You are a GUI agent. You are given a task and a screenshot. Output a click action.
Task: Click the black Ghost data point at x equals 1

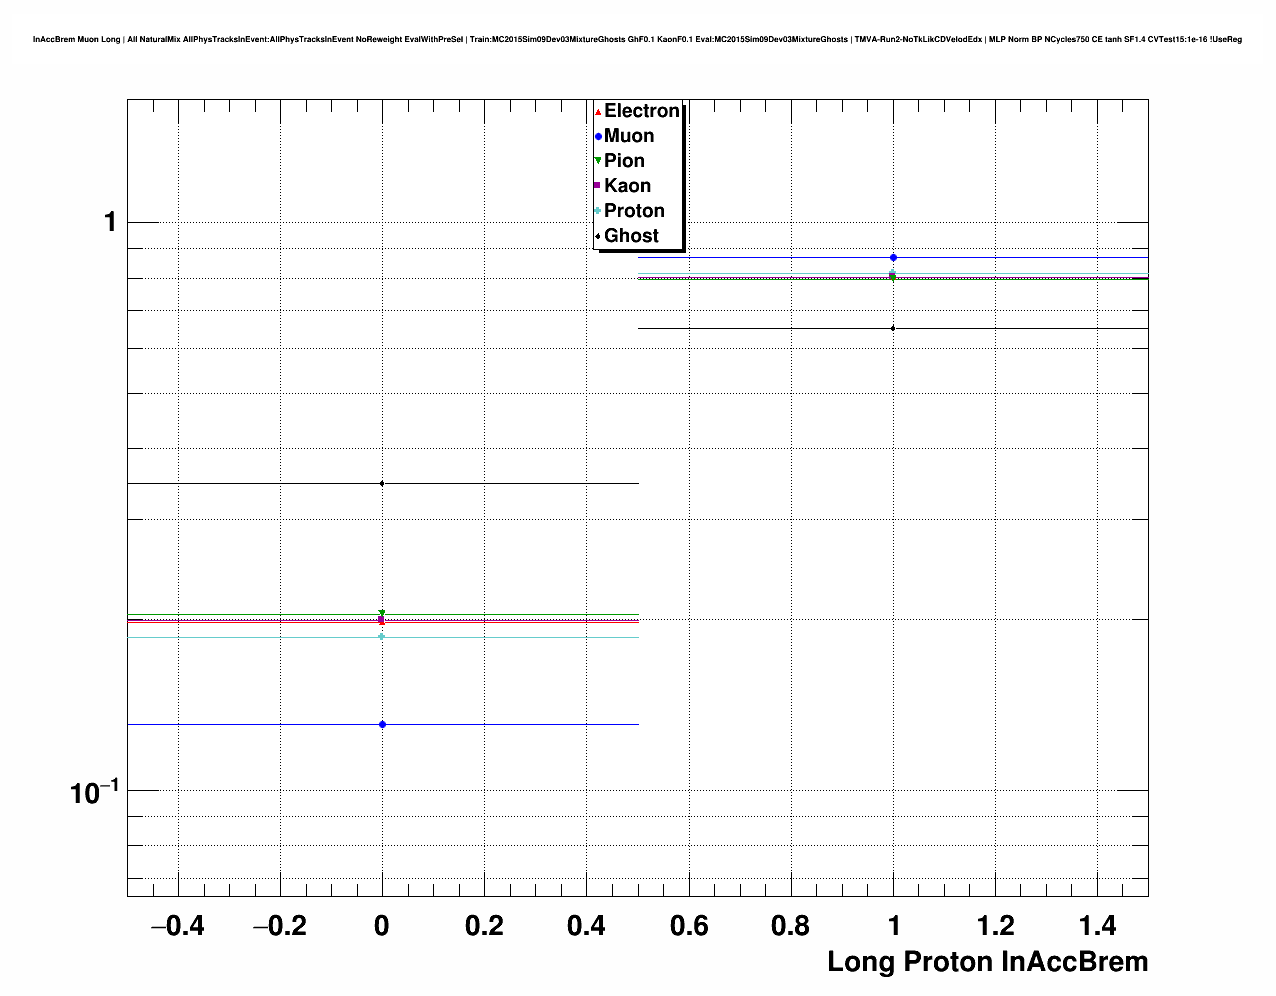pyautogui.click(x=893, y=328)
